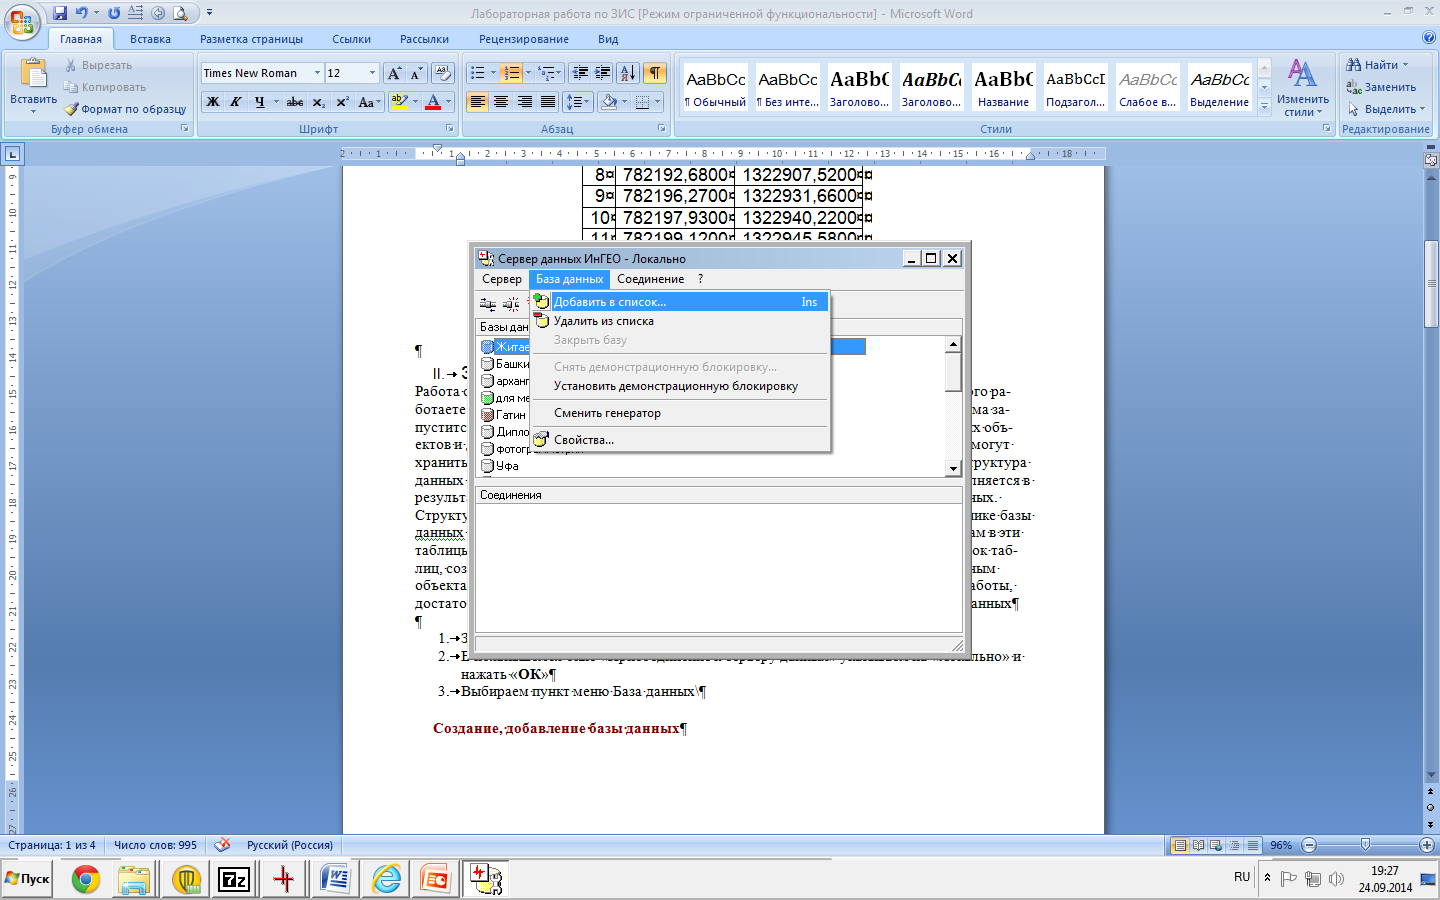The image size is (1440, 900).
Task: Apply superscript formatting (x² icon)
Action: [x=342, y=102]
